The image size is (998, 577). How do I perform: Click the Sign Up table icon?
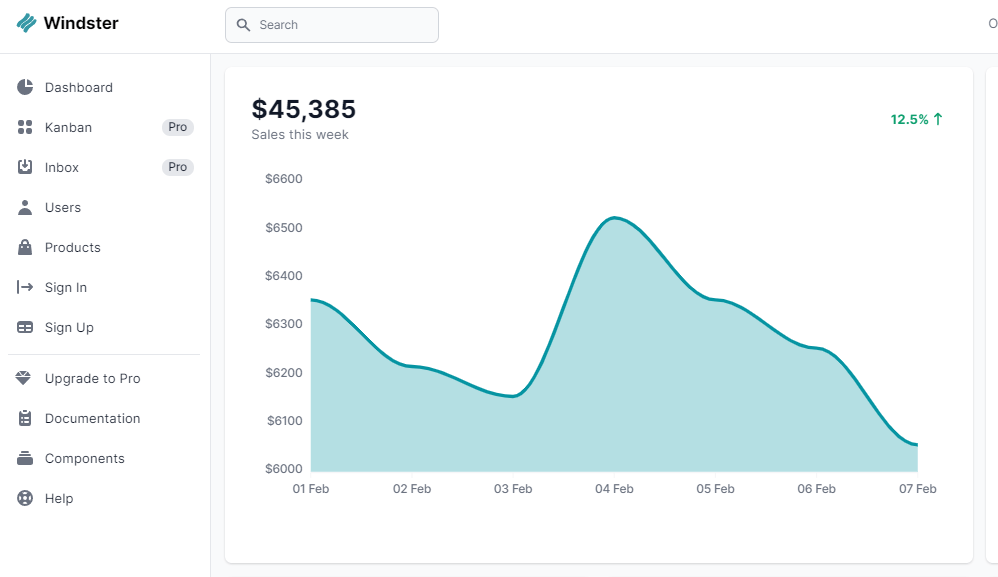point(26,327)
